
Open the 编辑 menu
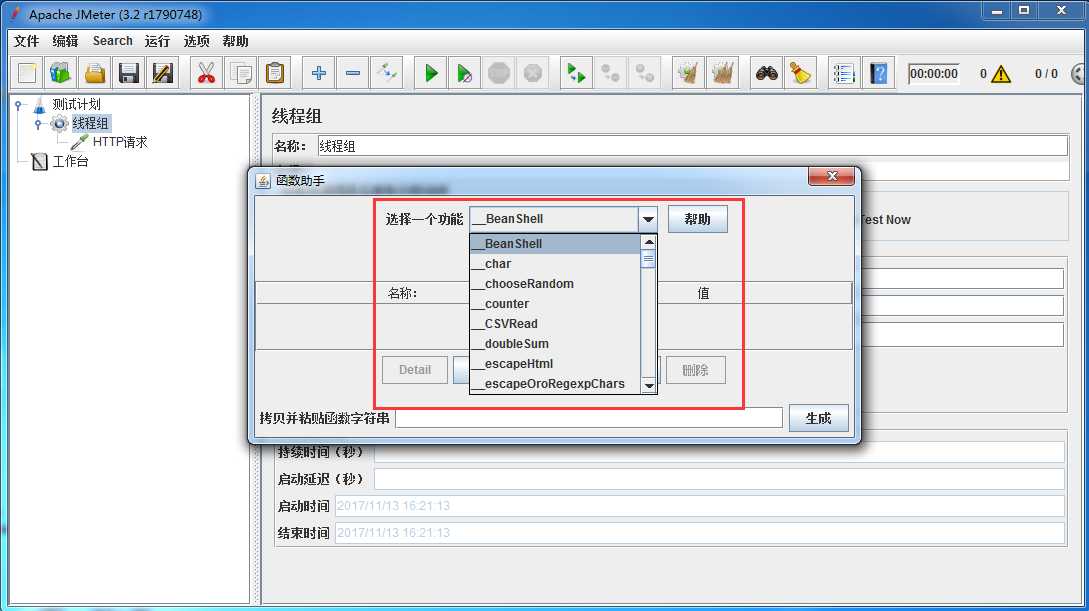point(65,41)
